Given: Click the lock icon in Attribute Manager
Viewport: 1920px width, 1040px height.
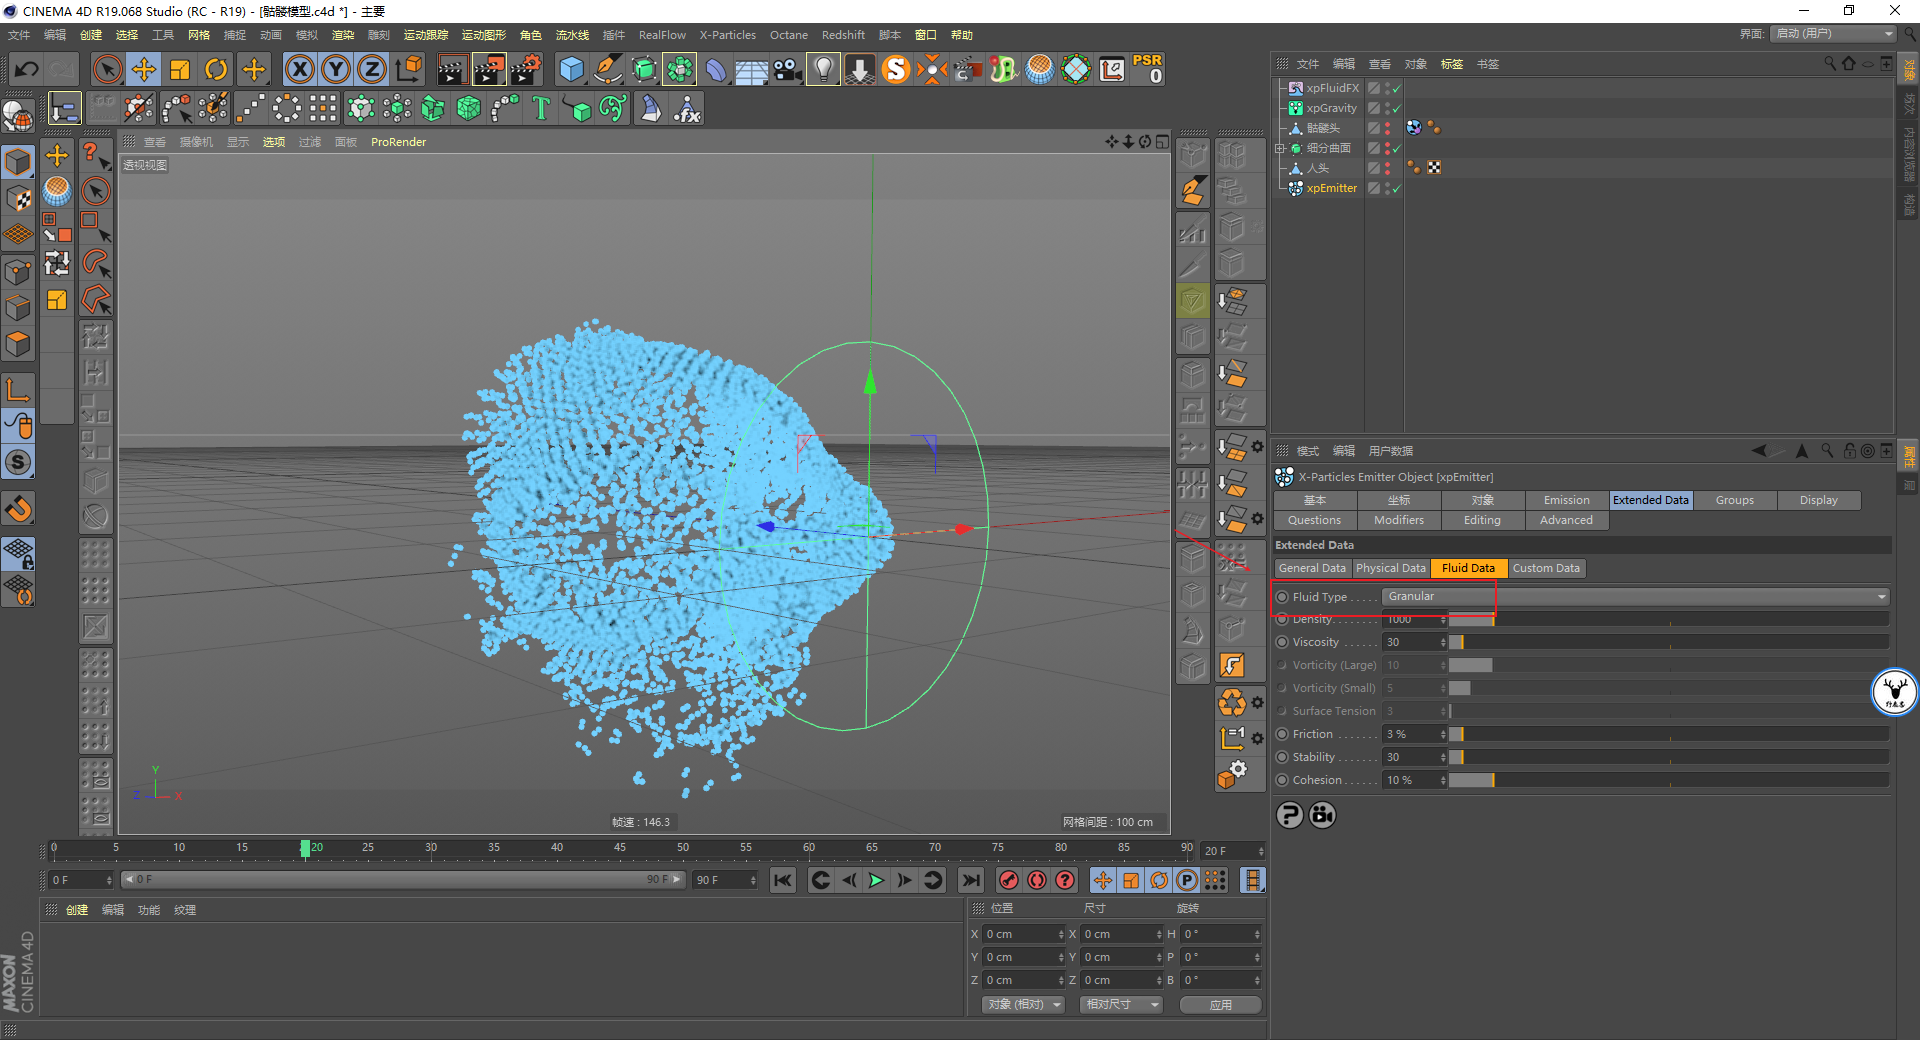Looking at the screenshot, I should 1849,451.
